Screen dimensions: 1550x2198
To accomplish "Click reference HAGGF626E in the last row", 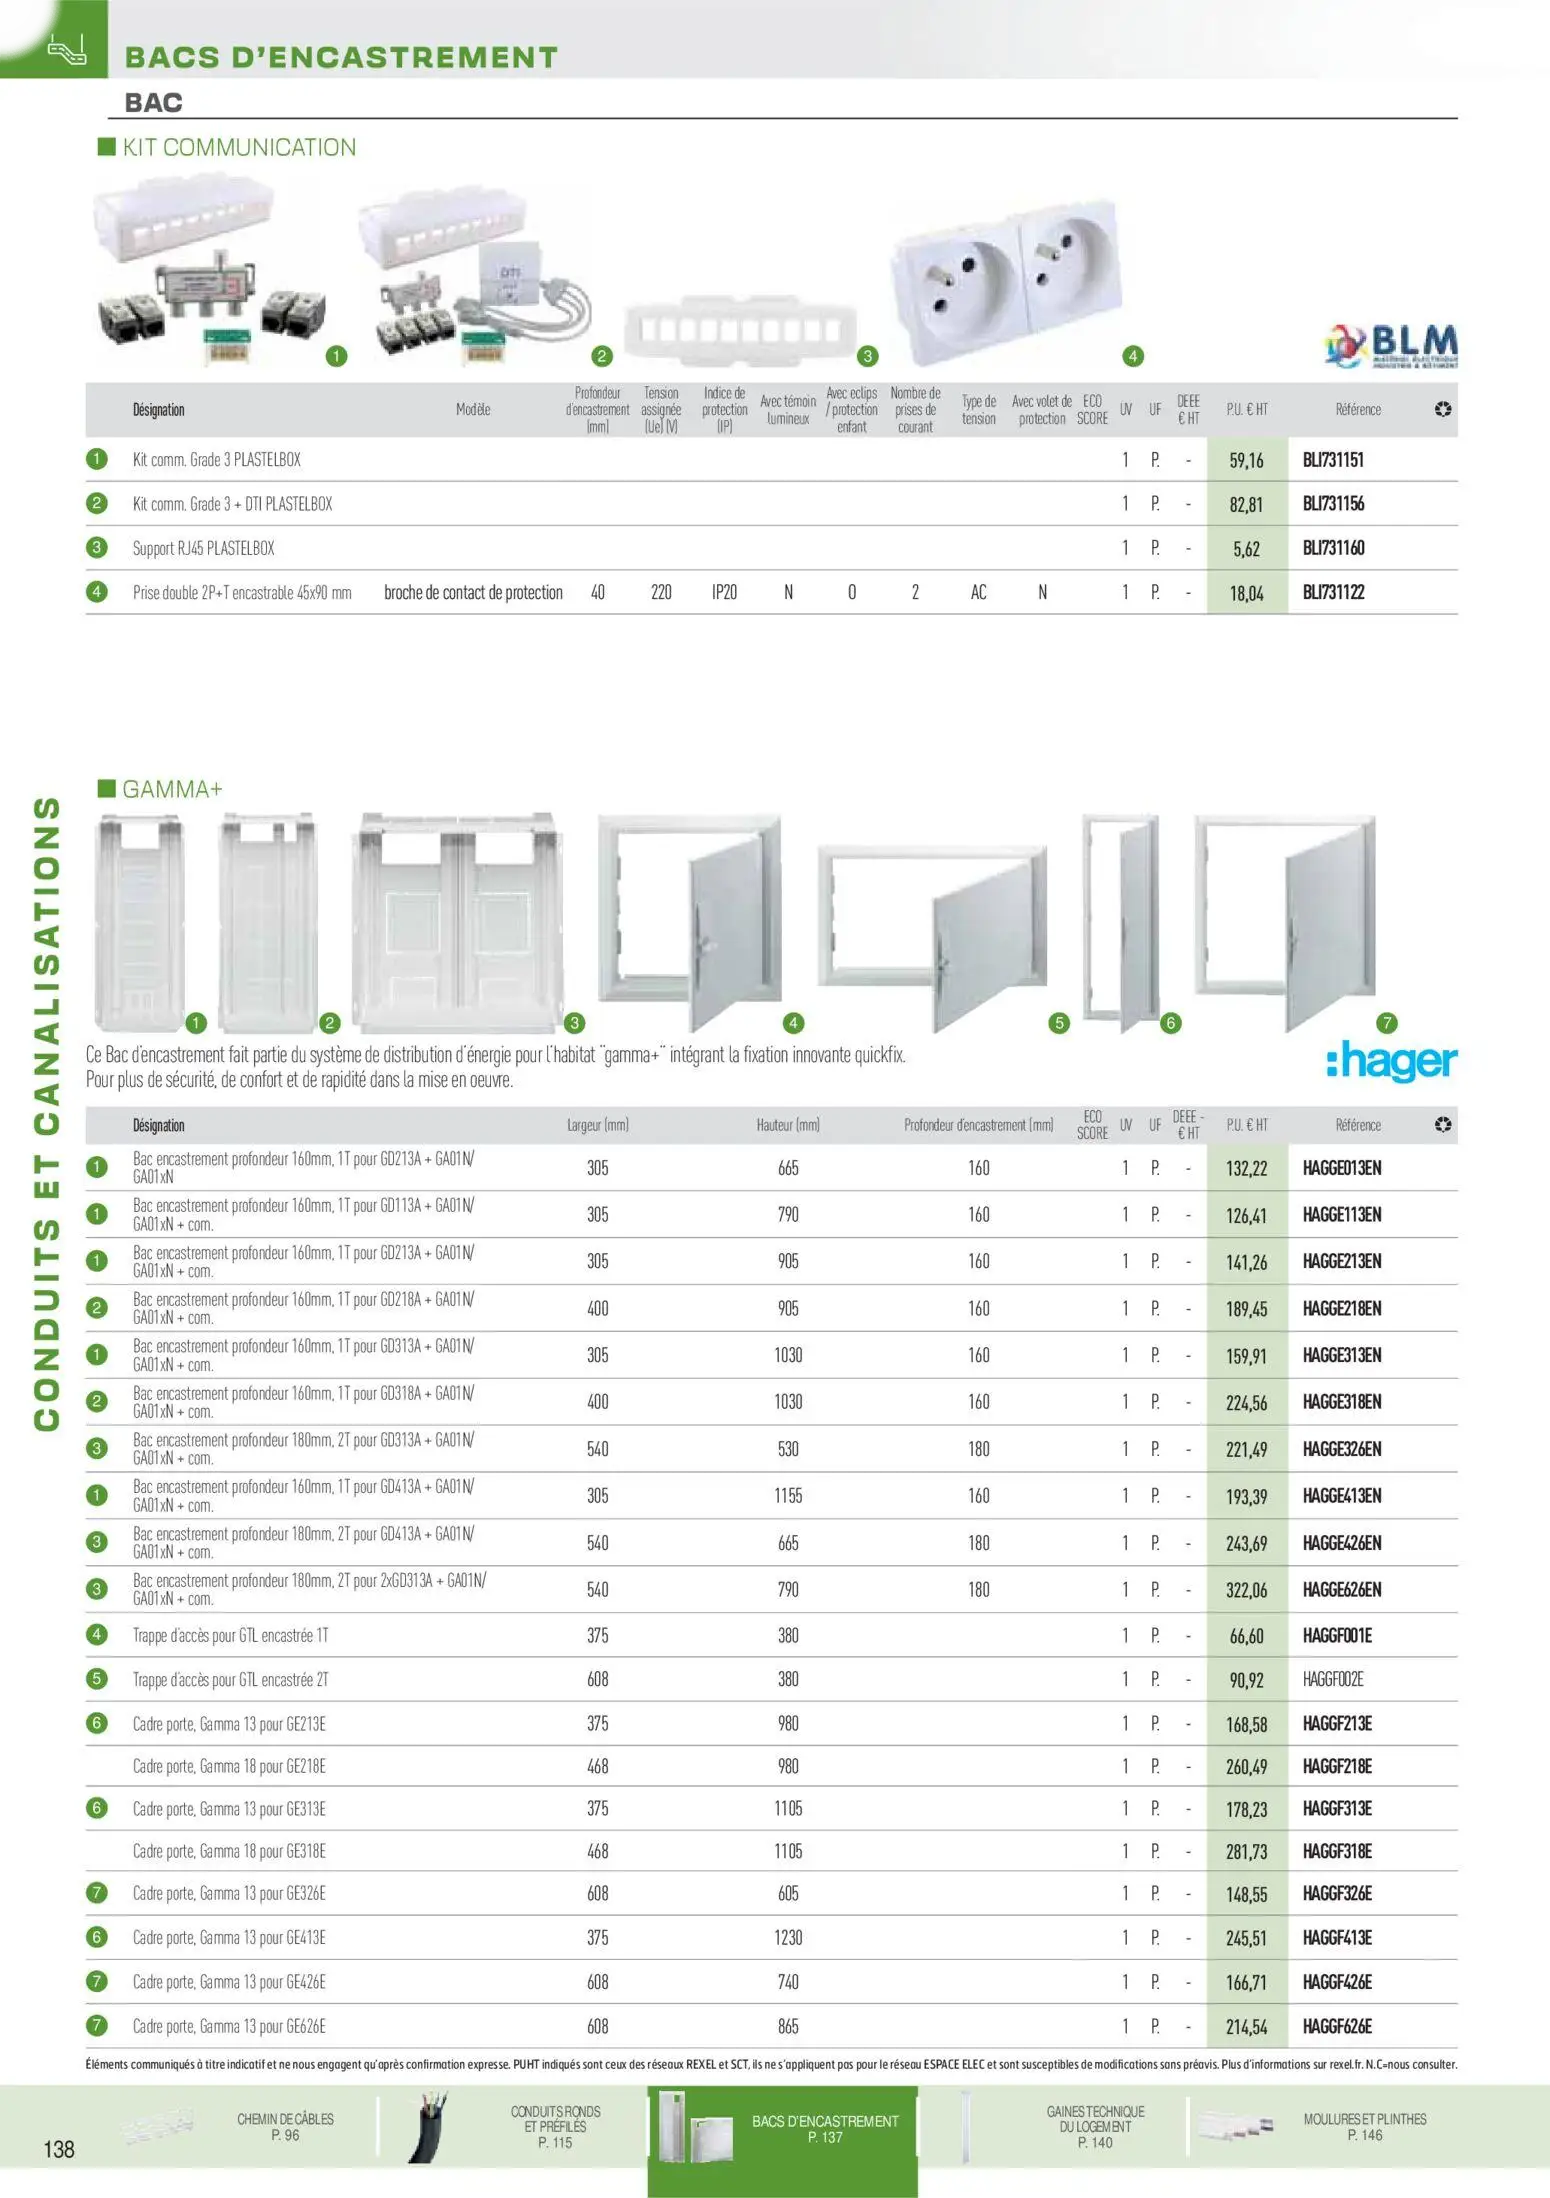I will (1337, 2027).
